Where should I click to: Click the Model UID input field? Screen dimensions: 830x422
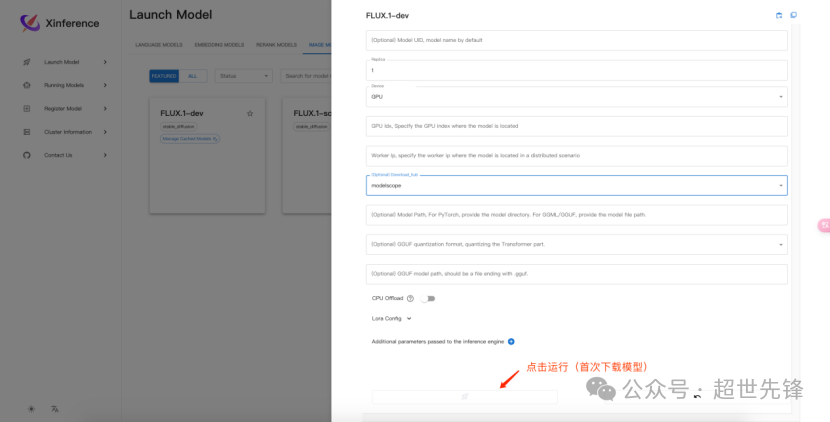coord(576,40)
